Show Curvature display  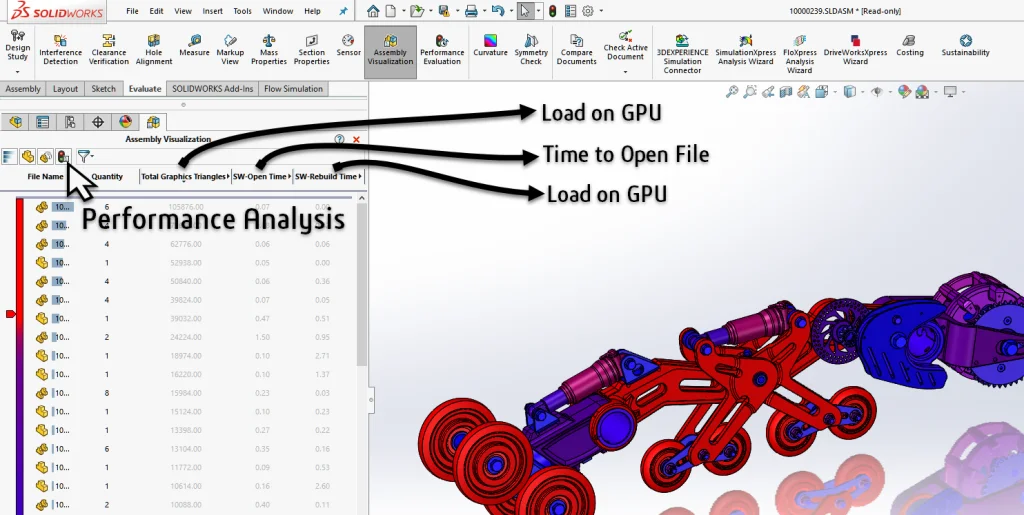[490, 46]
